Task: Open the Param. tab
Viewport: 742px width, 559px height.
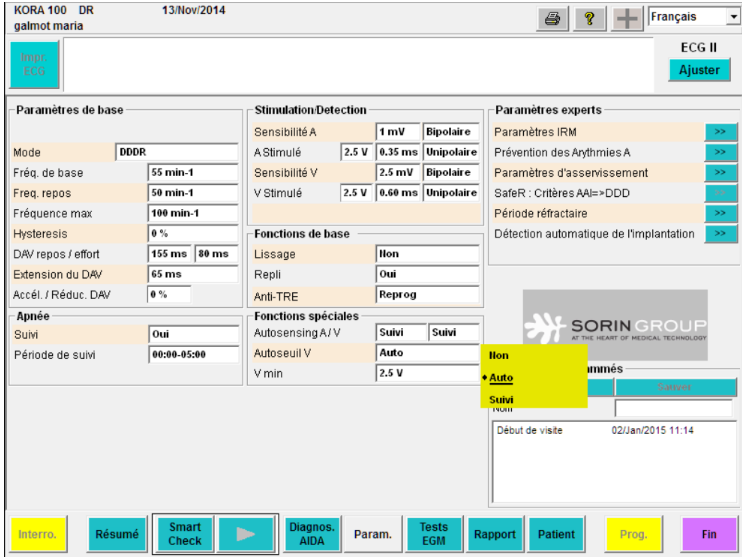Action: tap(373, 534)
